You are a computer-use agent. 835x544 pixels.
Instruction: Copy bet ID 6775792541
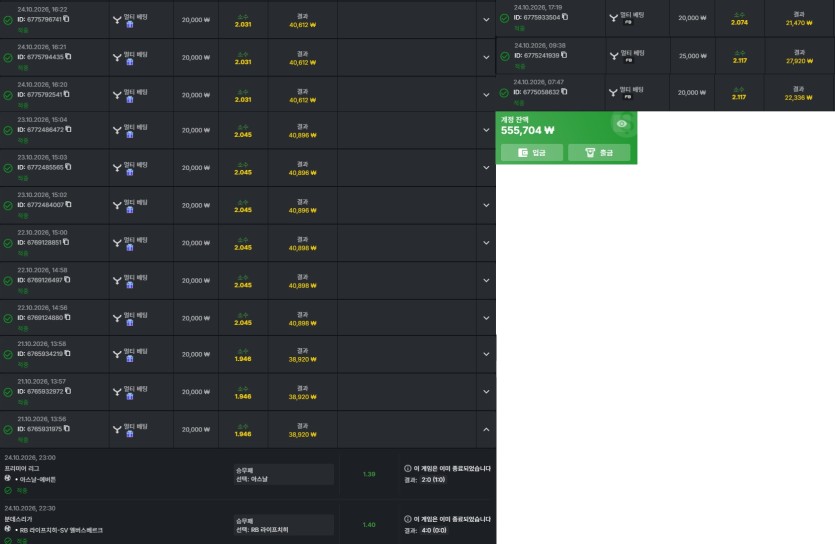67,94
